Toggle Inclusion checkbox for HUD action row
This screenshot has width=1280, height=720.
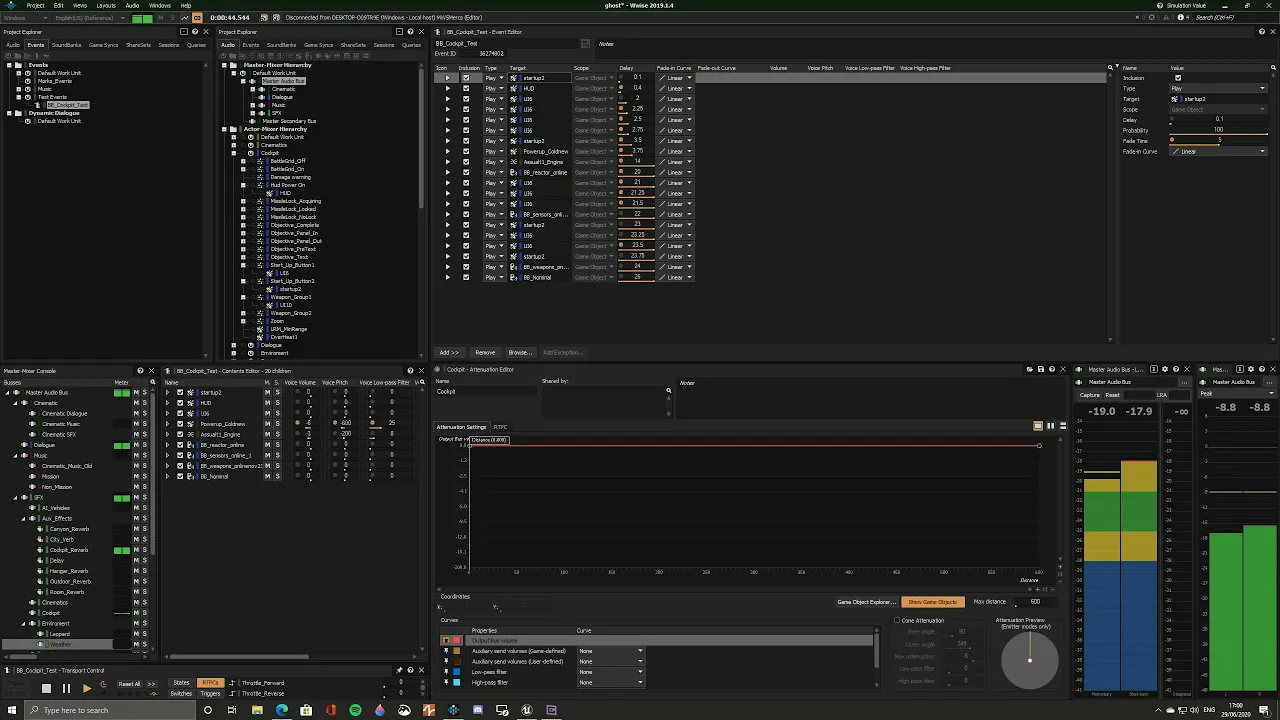click(x=465, y=88)
